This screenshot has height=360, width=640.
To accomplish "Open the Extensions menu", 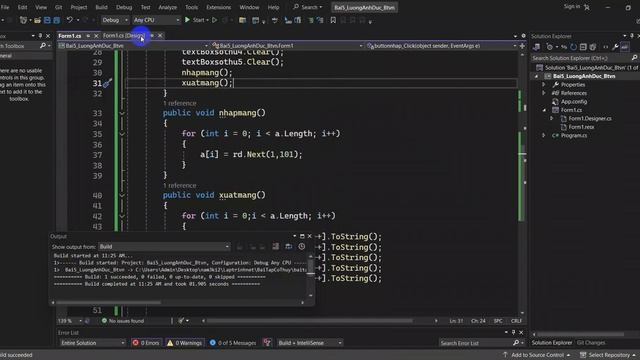I will [x=218, y=7].
